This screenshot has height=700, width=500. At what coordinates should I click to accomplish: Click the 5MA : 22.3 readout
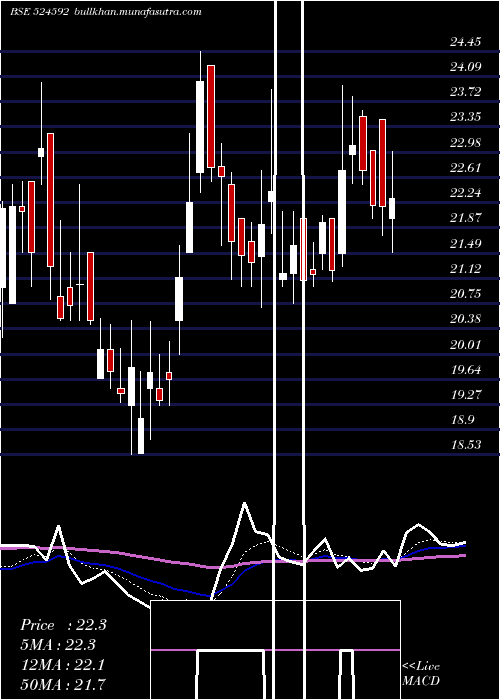point(58,645)
